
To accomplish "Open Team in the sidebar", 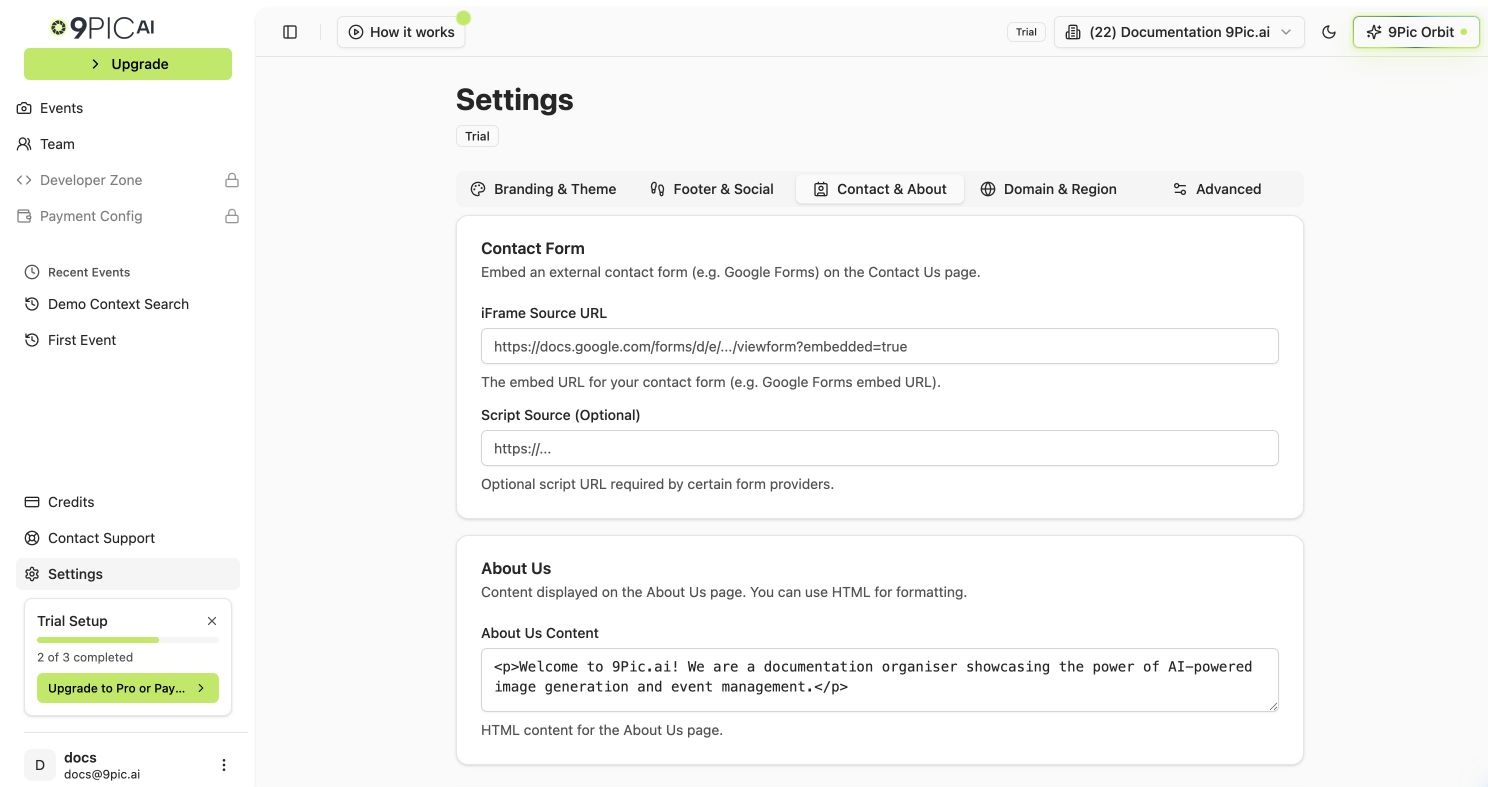I will (x=128, y=144).
